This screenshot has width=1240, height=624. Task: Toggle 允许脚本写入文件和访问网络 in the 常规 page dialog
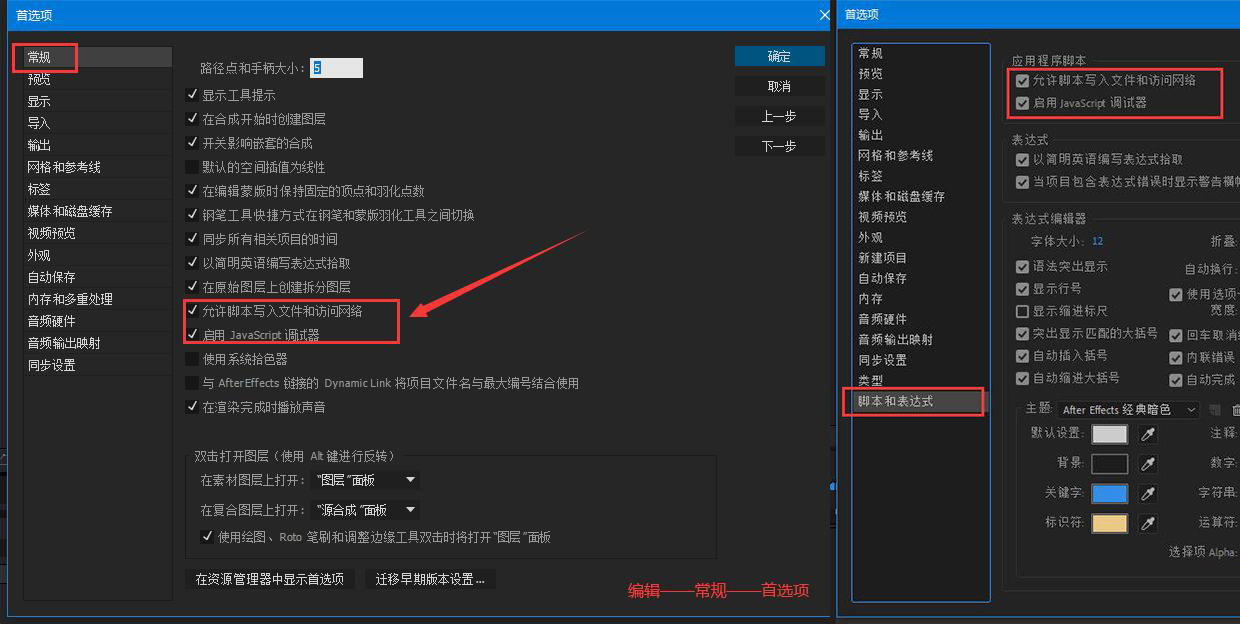(193, 311)
